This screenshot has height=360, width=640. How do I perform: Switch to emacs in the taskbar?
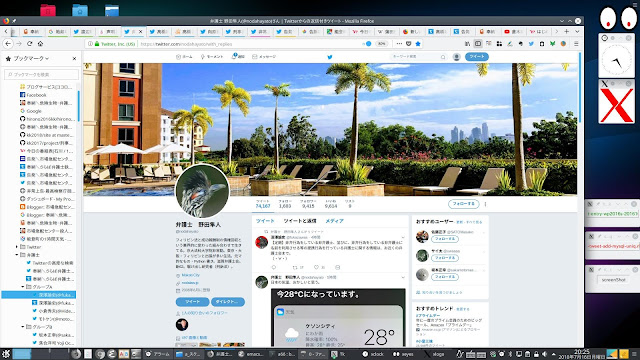pos(251,354)
